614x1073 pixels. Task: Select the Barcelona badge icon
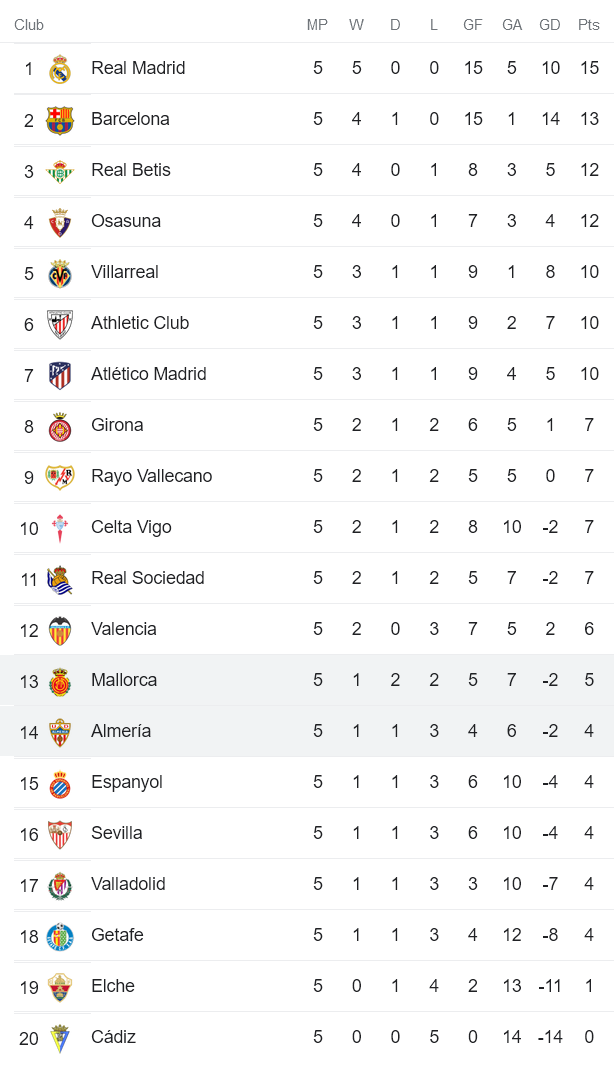click(61, 119)
